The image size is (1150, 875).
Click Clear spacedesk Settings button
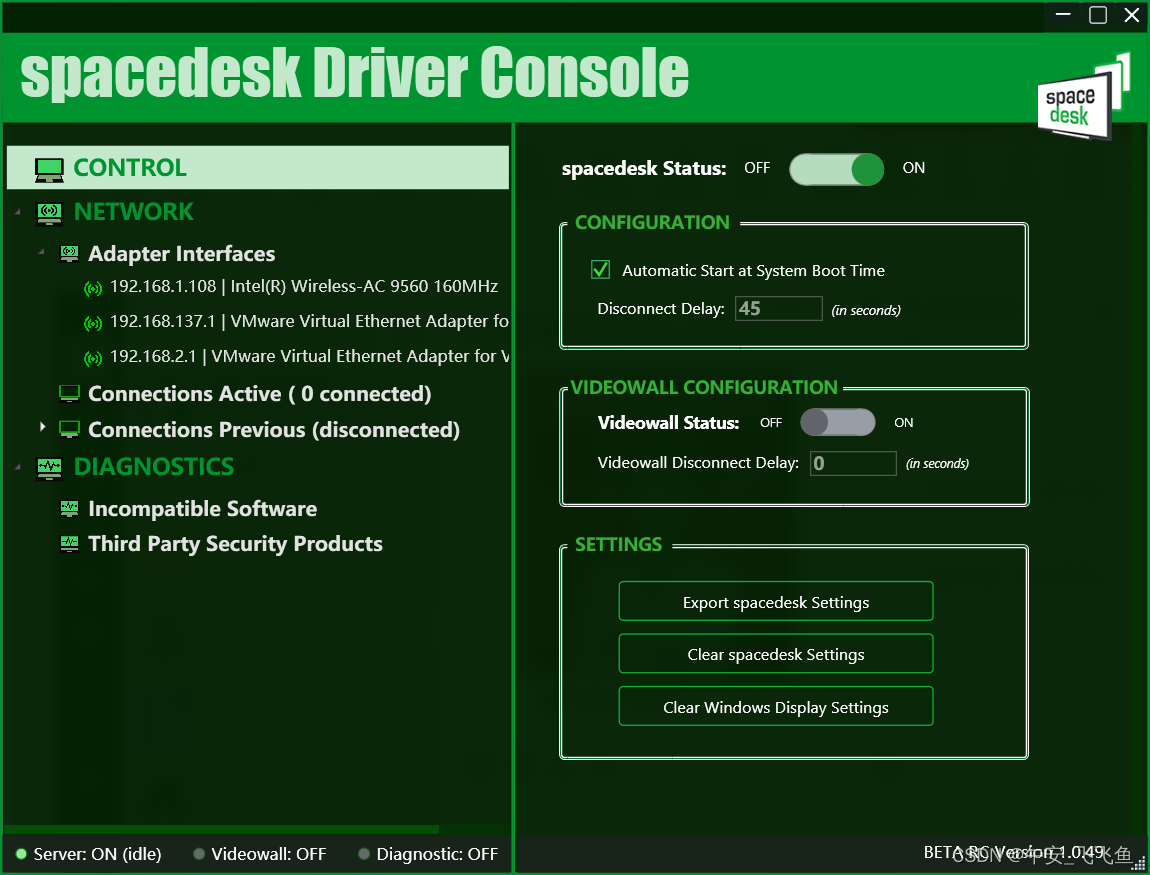pos(776,653)
